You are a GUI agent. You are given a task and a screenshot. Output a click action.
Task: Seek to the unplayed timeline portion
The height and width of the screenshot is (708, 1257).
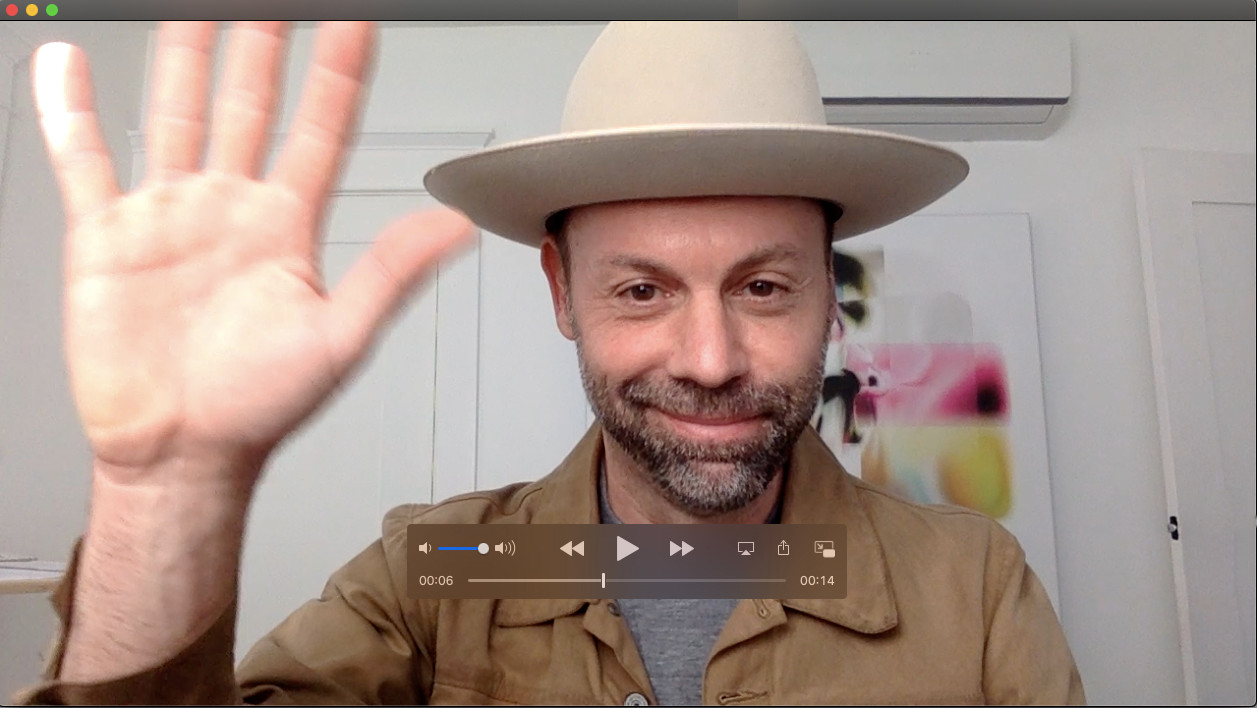point(700,580)
